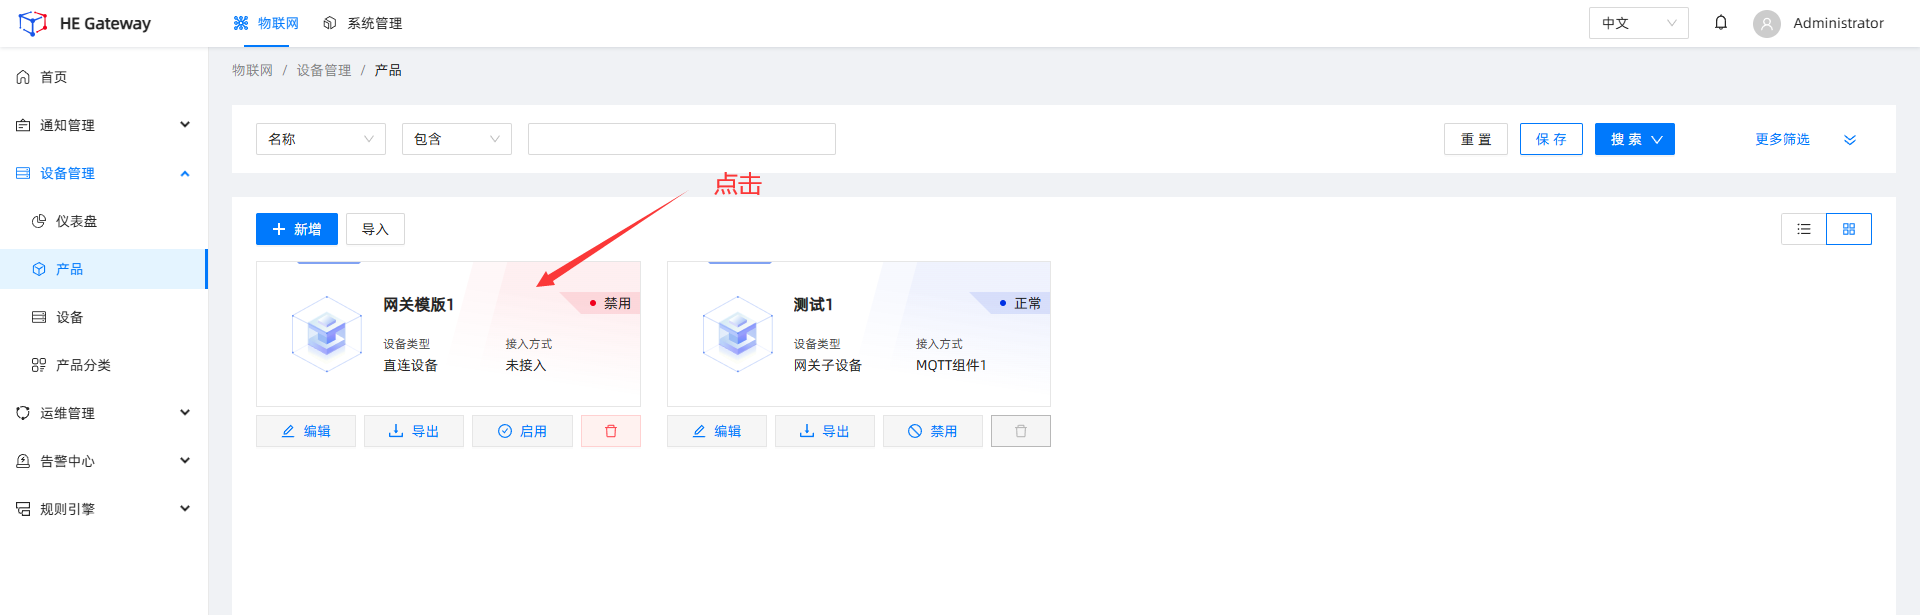Open the 测试1 card title
This screenshot has height=615, width=1920.
pyautogui.click(x=813, y=304)
